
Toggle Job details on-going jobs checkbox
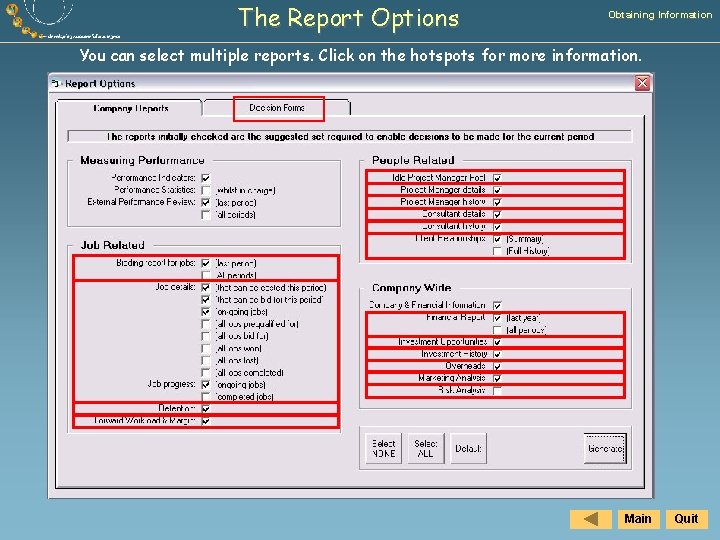(x=206, y=312)
